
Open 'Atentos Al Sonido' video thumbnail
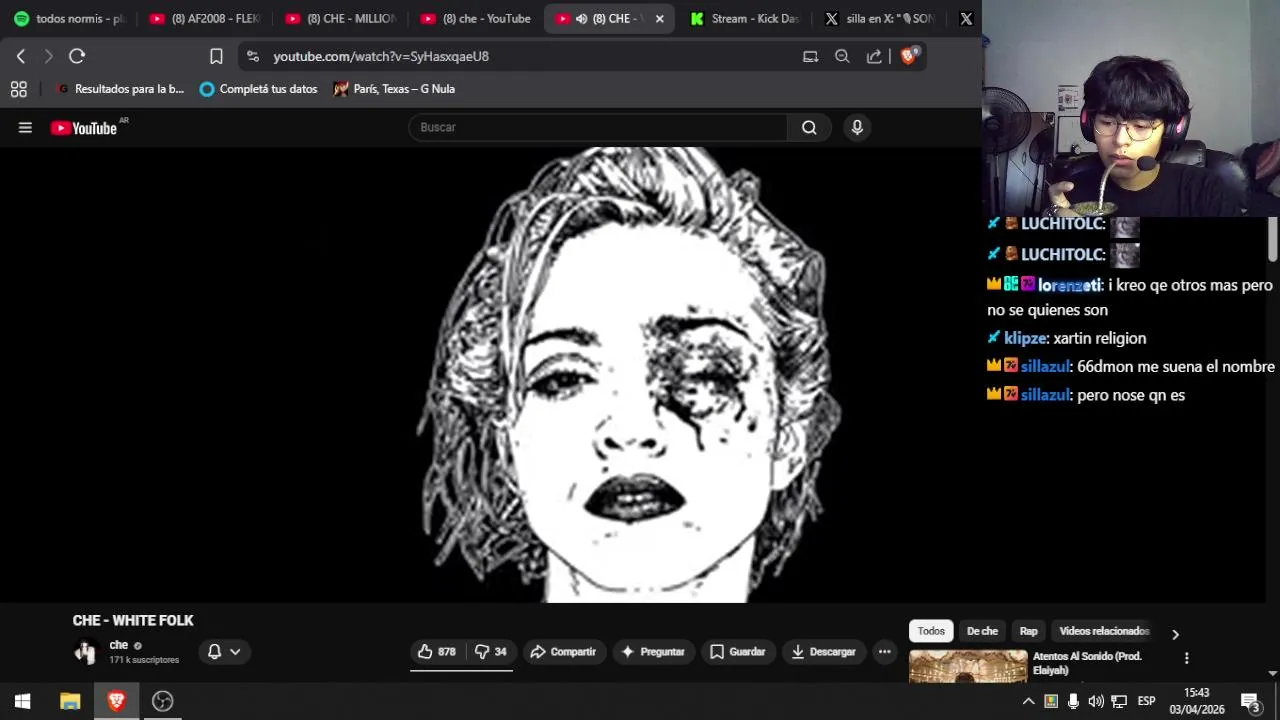pyautogui.click(x=968, y=666)
